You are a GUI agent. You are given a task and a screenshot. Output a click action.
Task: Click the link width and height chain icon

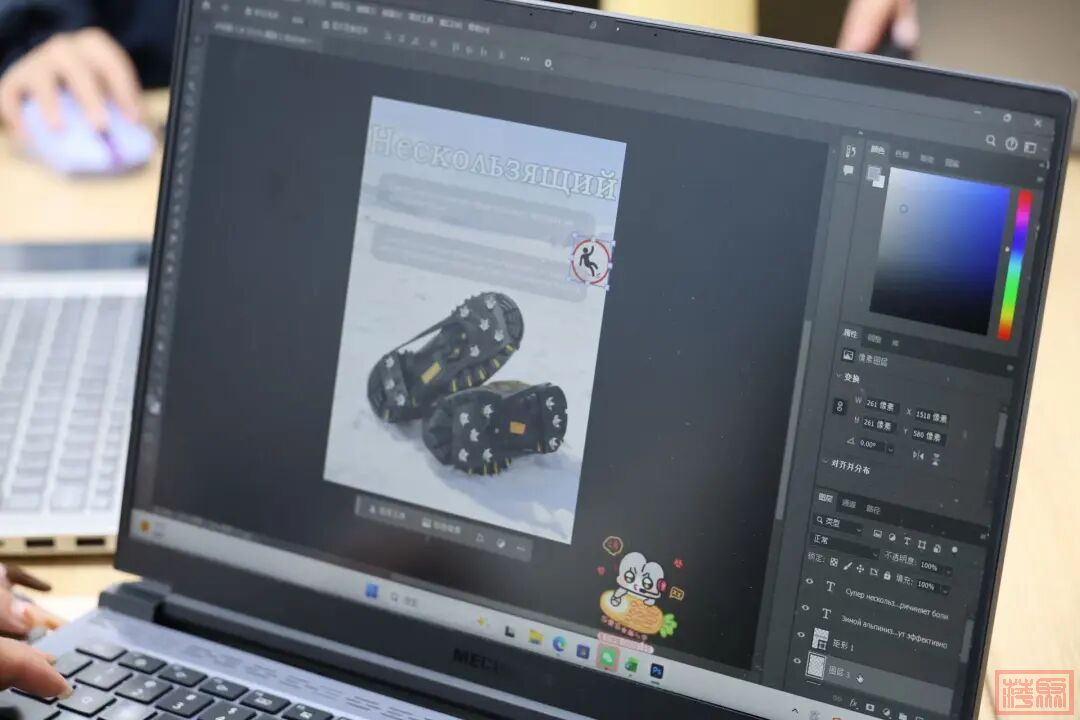841,407
